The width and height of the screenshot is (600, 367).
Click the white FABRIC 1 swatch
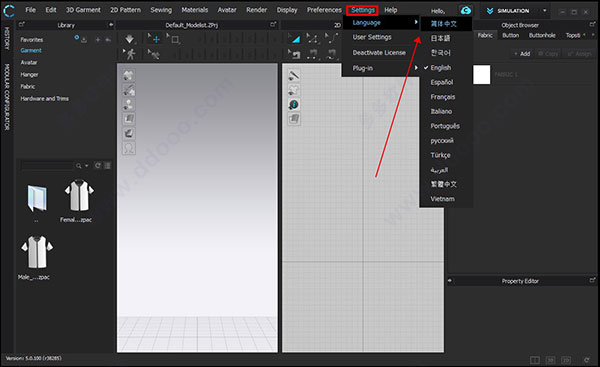481,74
